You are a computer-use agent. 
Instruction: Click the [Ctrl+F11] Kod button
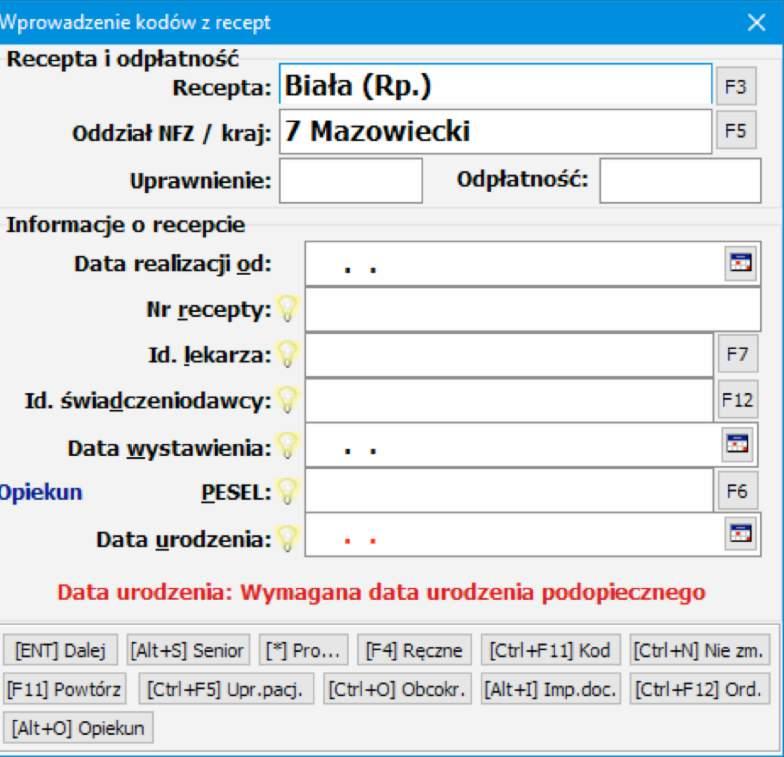(x=550, y=650)
